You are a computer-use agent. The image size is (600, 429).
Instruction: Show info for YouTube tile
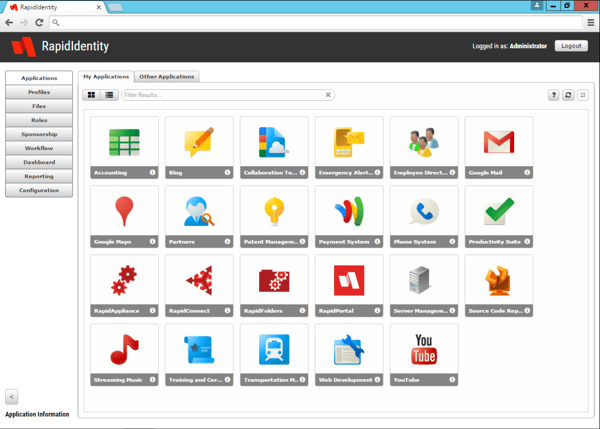[452, 380]
